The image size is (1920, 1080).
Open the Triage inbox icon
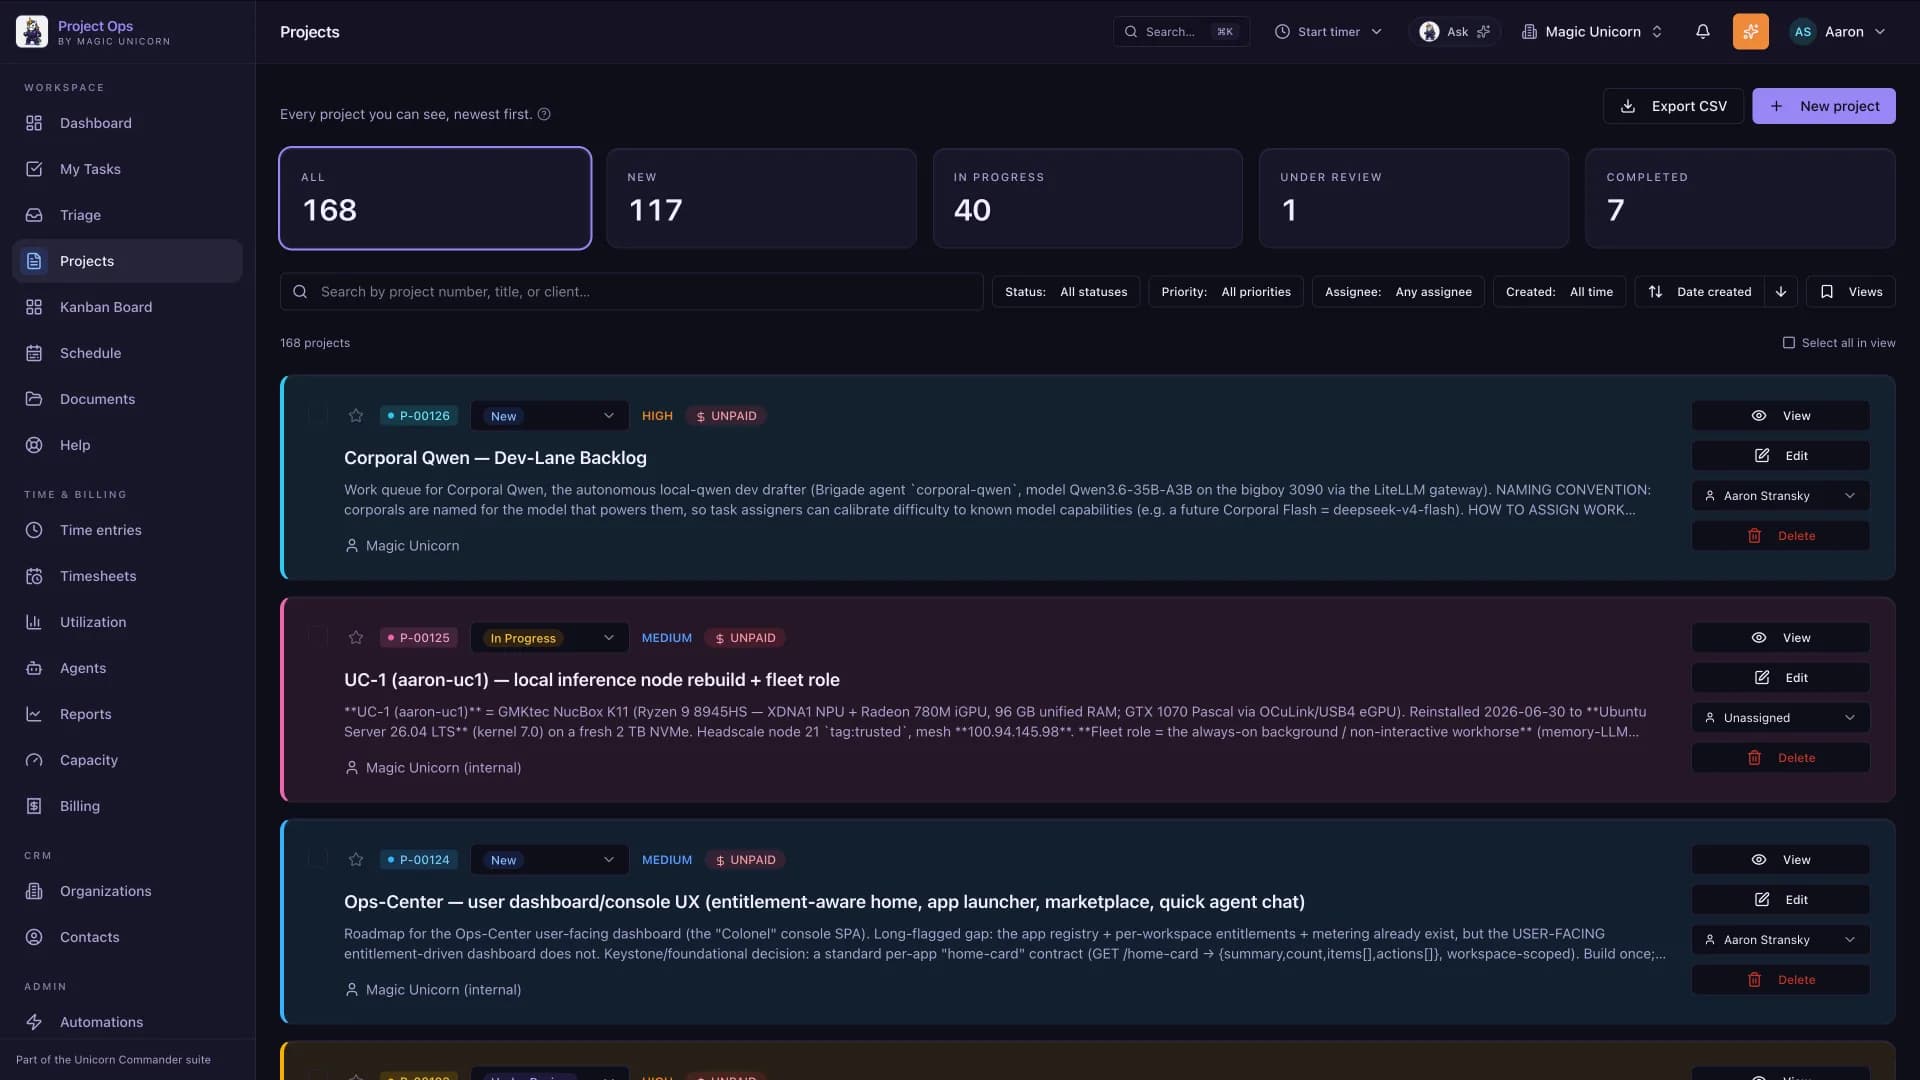coord(34,215)
